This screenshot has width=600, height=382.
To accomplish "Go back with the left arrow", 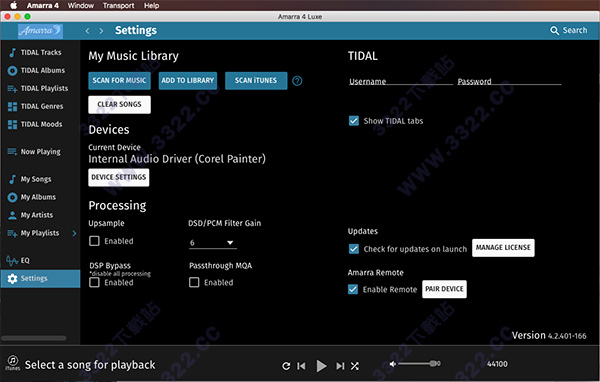I will (87, 31).
